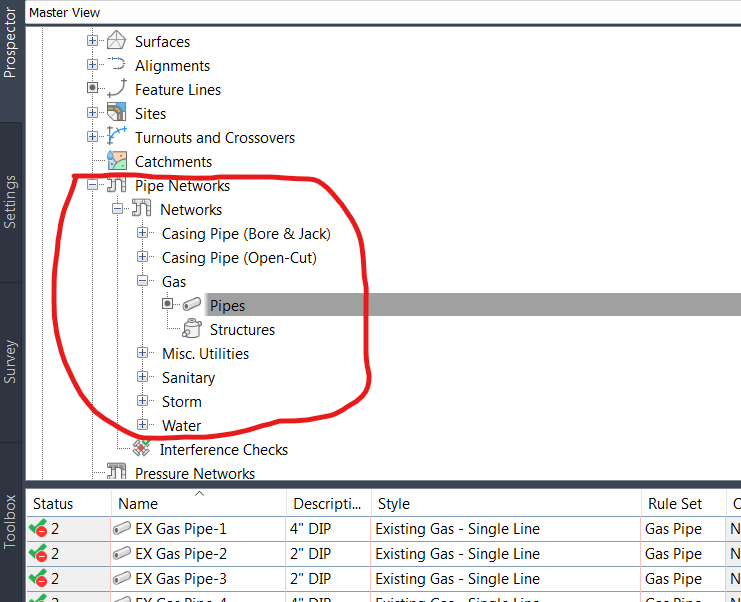This screenshot has height=602, width=741.
Task: Click the Pipe Networks pipe icon
Action: [x=116, y=185]
